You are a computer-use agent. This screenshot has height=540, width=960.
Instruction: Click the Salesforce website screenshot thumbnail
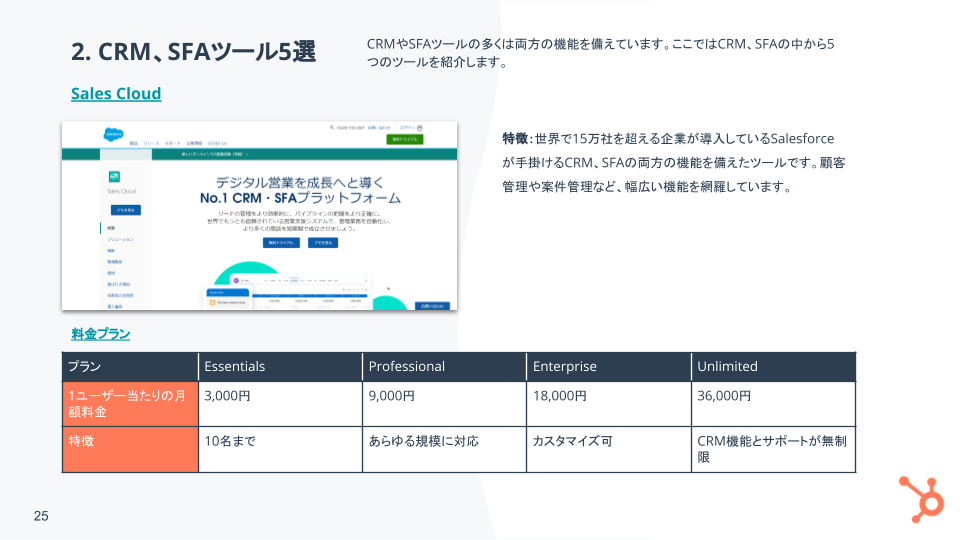(x=260, y=216)
